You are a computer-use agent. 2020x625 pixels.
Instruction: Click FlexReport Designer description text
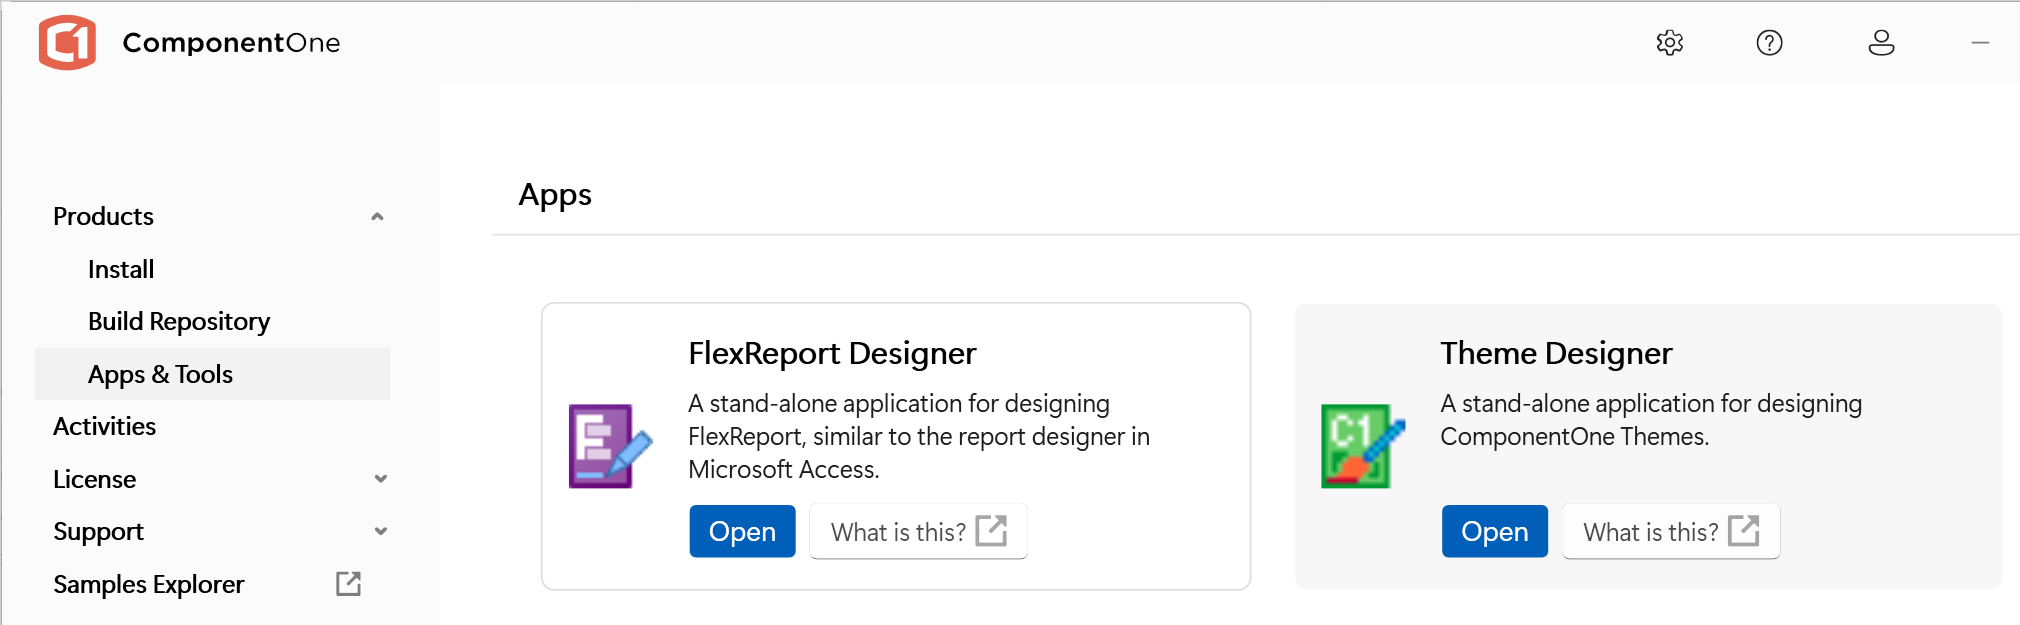pyautogui.click(x=919, y=437)
